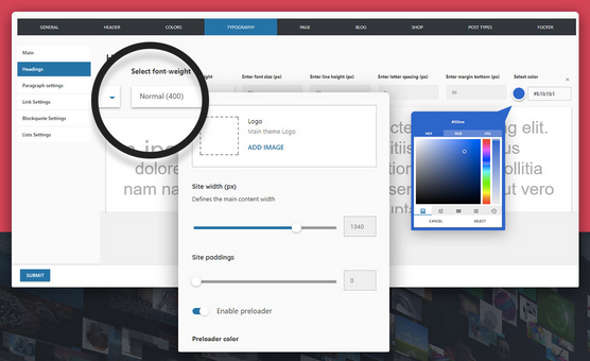The image size is (590, 361).
Task: Click the alpha opacity slider strip
Action: [x=496, y=171]
